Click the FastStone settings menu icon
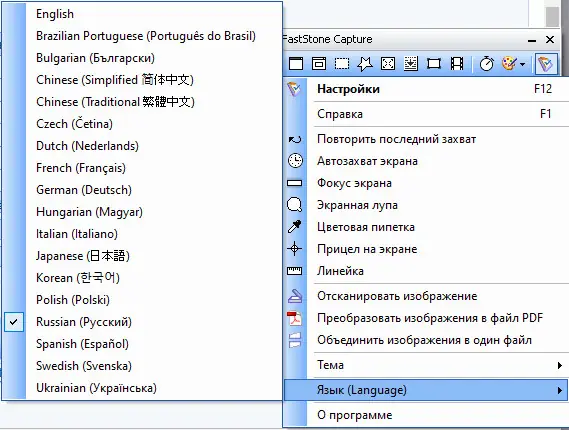 (546, 64)
